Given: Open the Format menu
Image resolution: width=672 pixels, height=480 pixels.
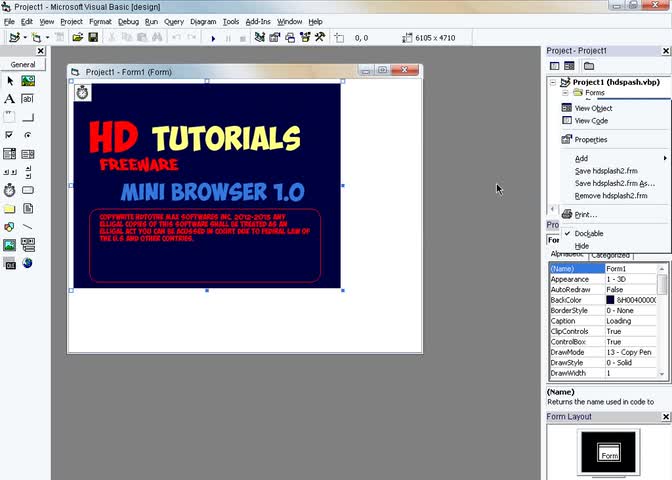Looking at the screenshot, I should 100,22.
